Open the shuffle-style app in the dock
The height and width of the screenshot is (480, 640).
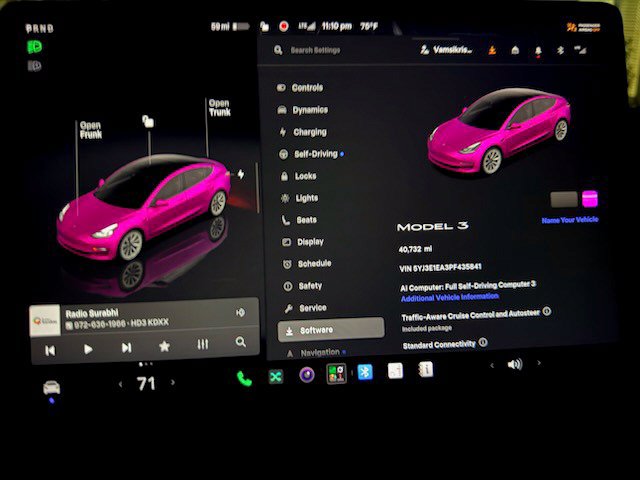point(276,377)
